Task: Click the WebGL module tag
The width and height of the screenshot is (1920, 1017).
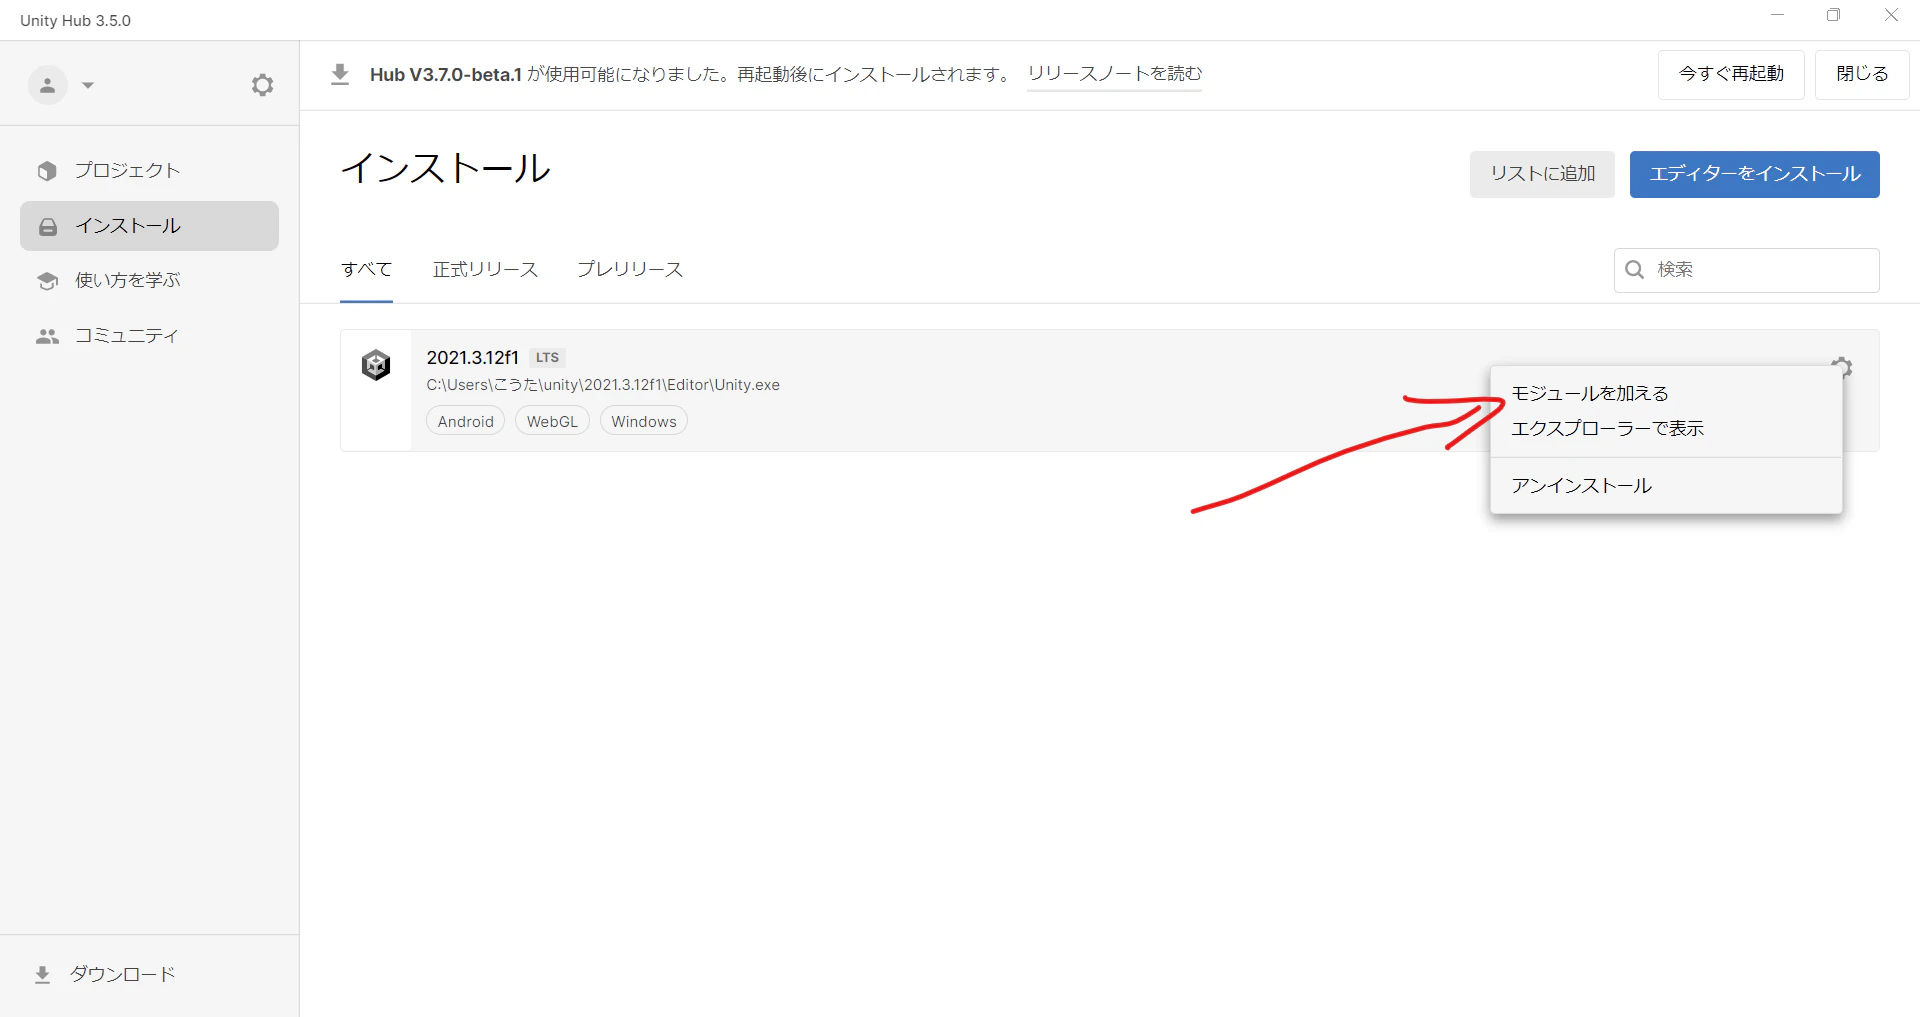Action: pyautogui.click(x=552, y=422)
